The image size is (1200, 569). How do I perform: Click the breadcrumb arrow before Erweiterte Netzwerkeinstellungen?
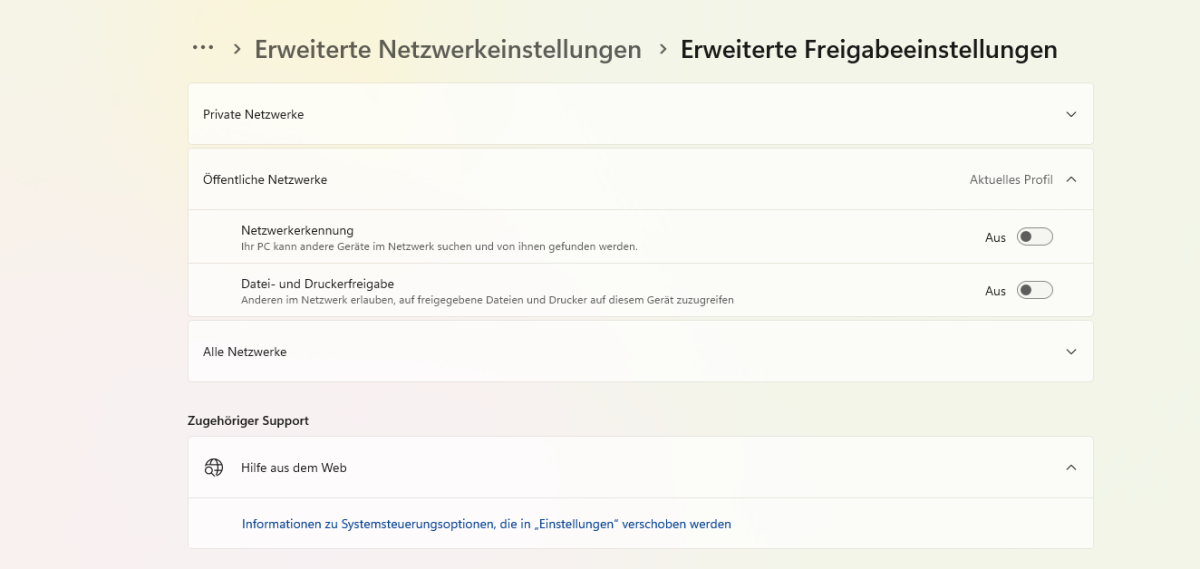pos(237,49)
